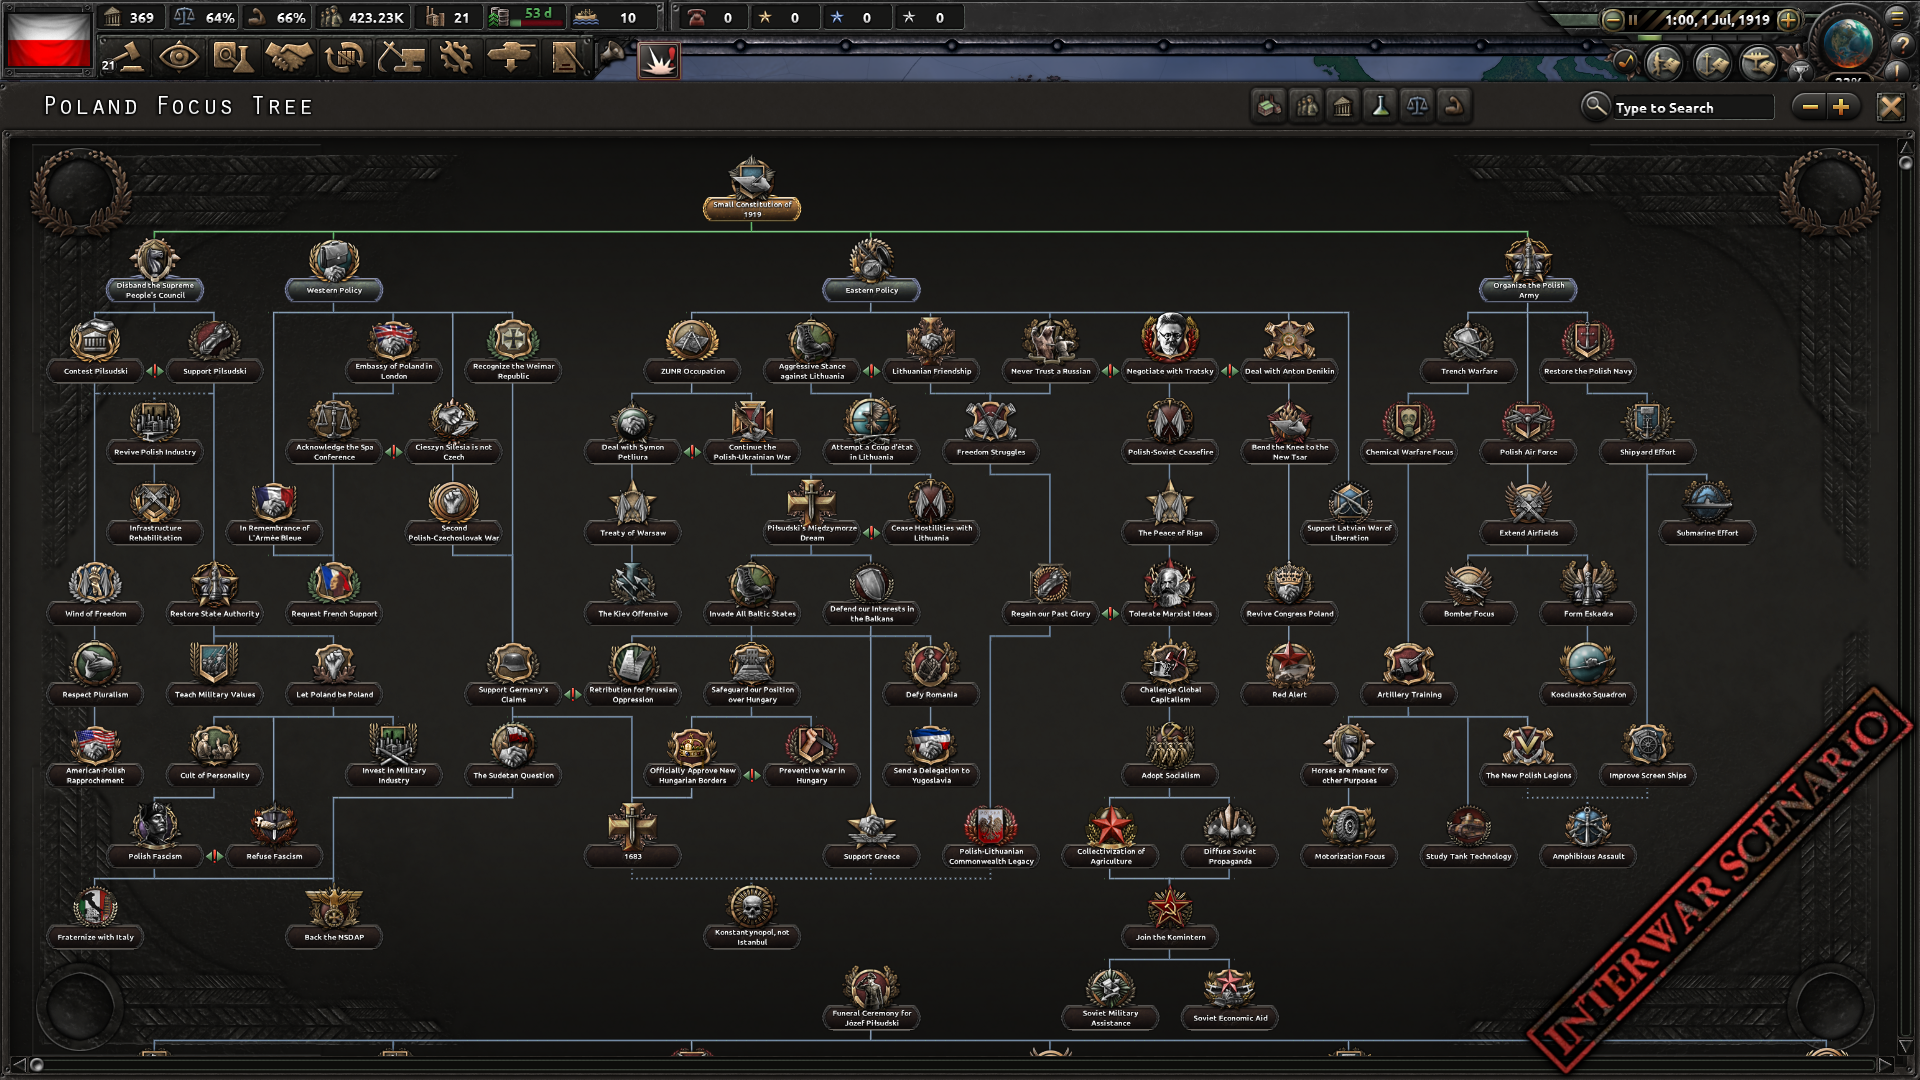Image resolution: width=1920 pixels, height=1080 pixels.
Task: Select the Study Tank Technology focus
Action: (1468, 836)
